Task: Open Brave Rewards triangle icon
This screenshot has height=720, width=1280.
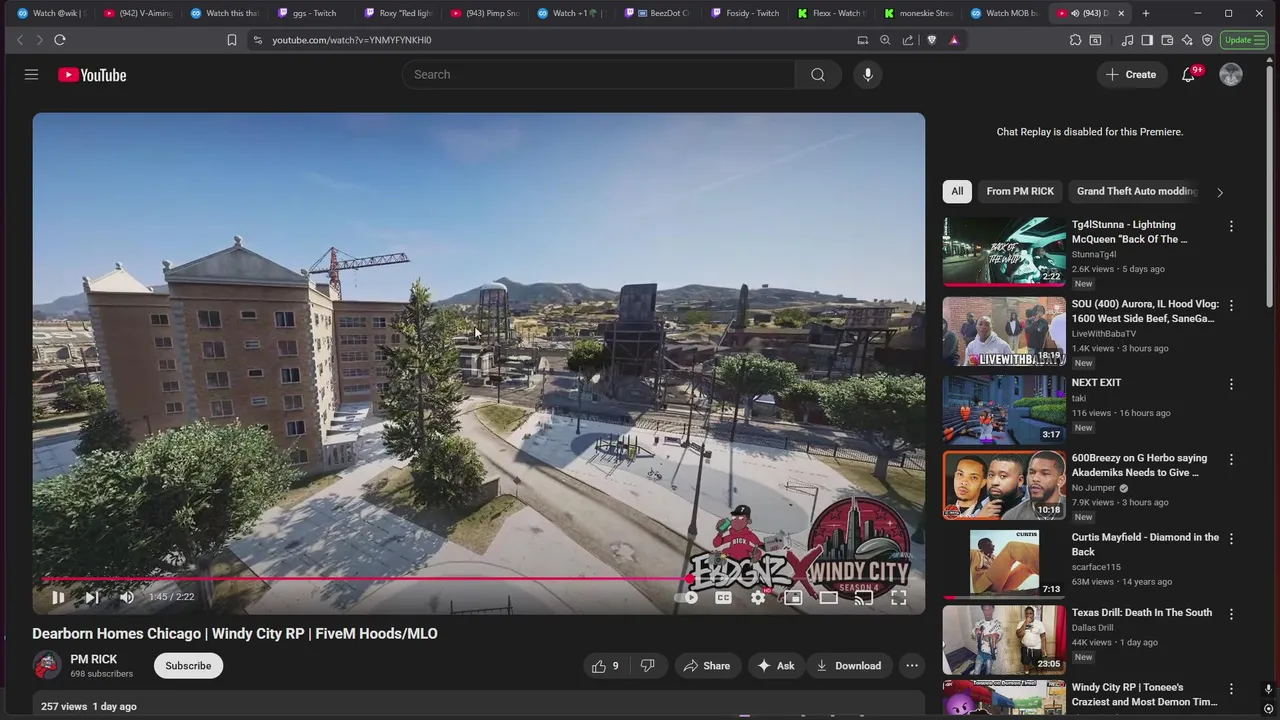Action: [954, 40]
